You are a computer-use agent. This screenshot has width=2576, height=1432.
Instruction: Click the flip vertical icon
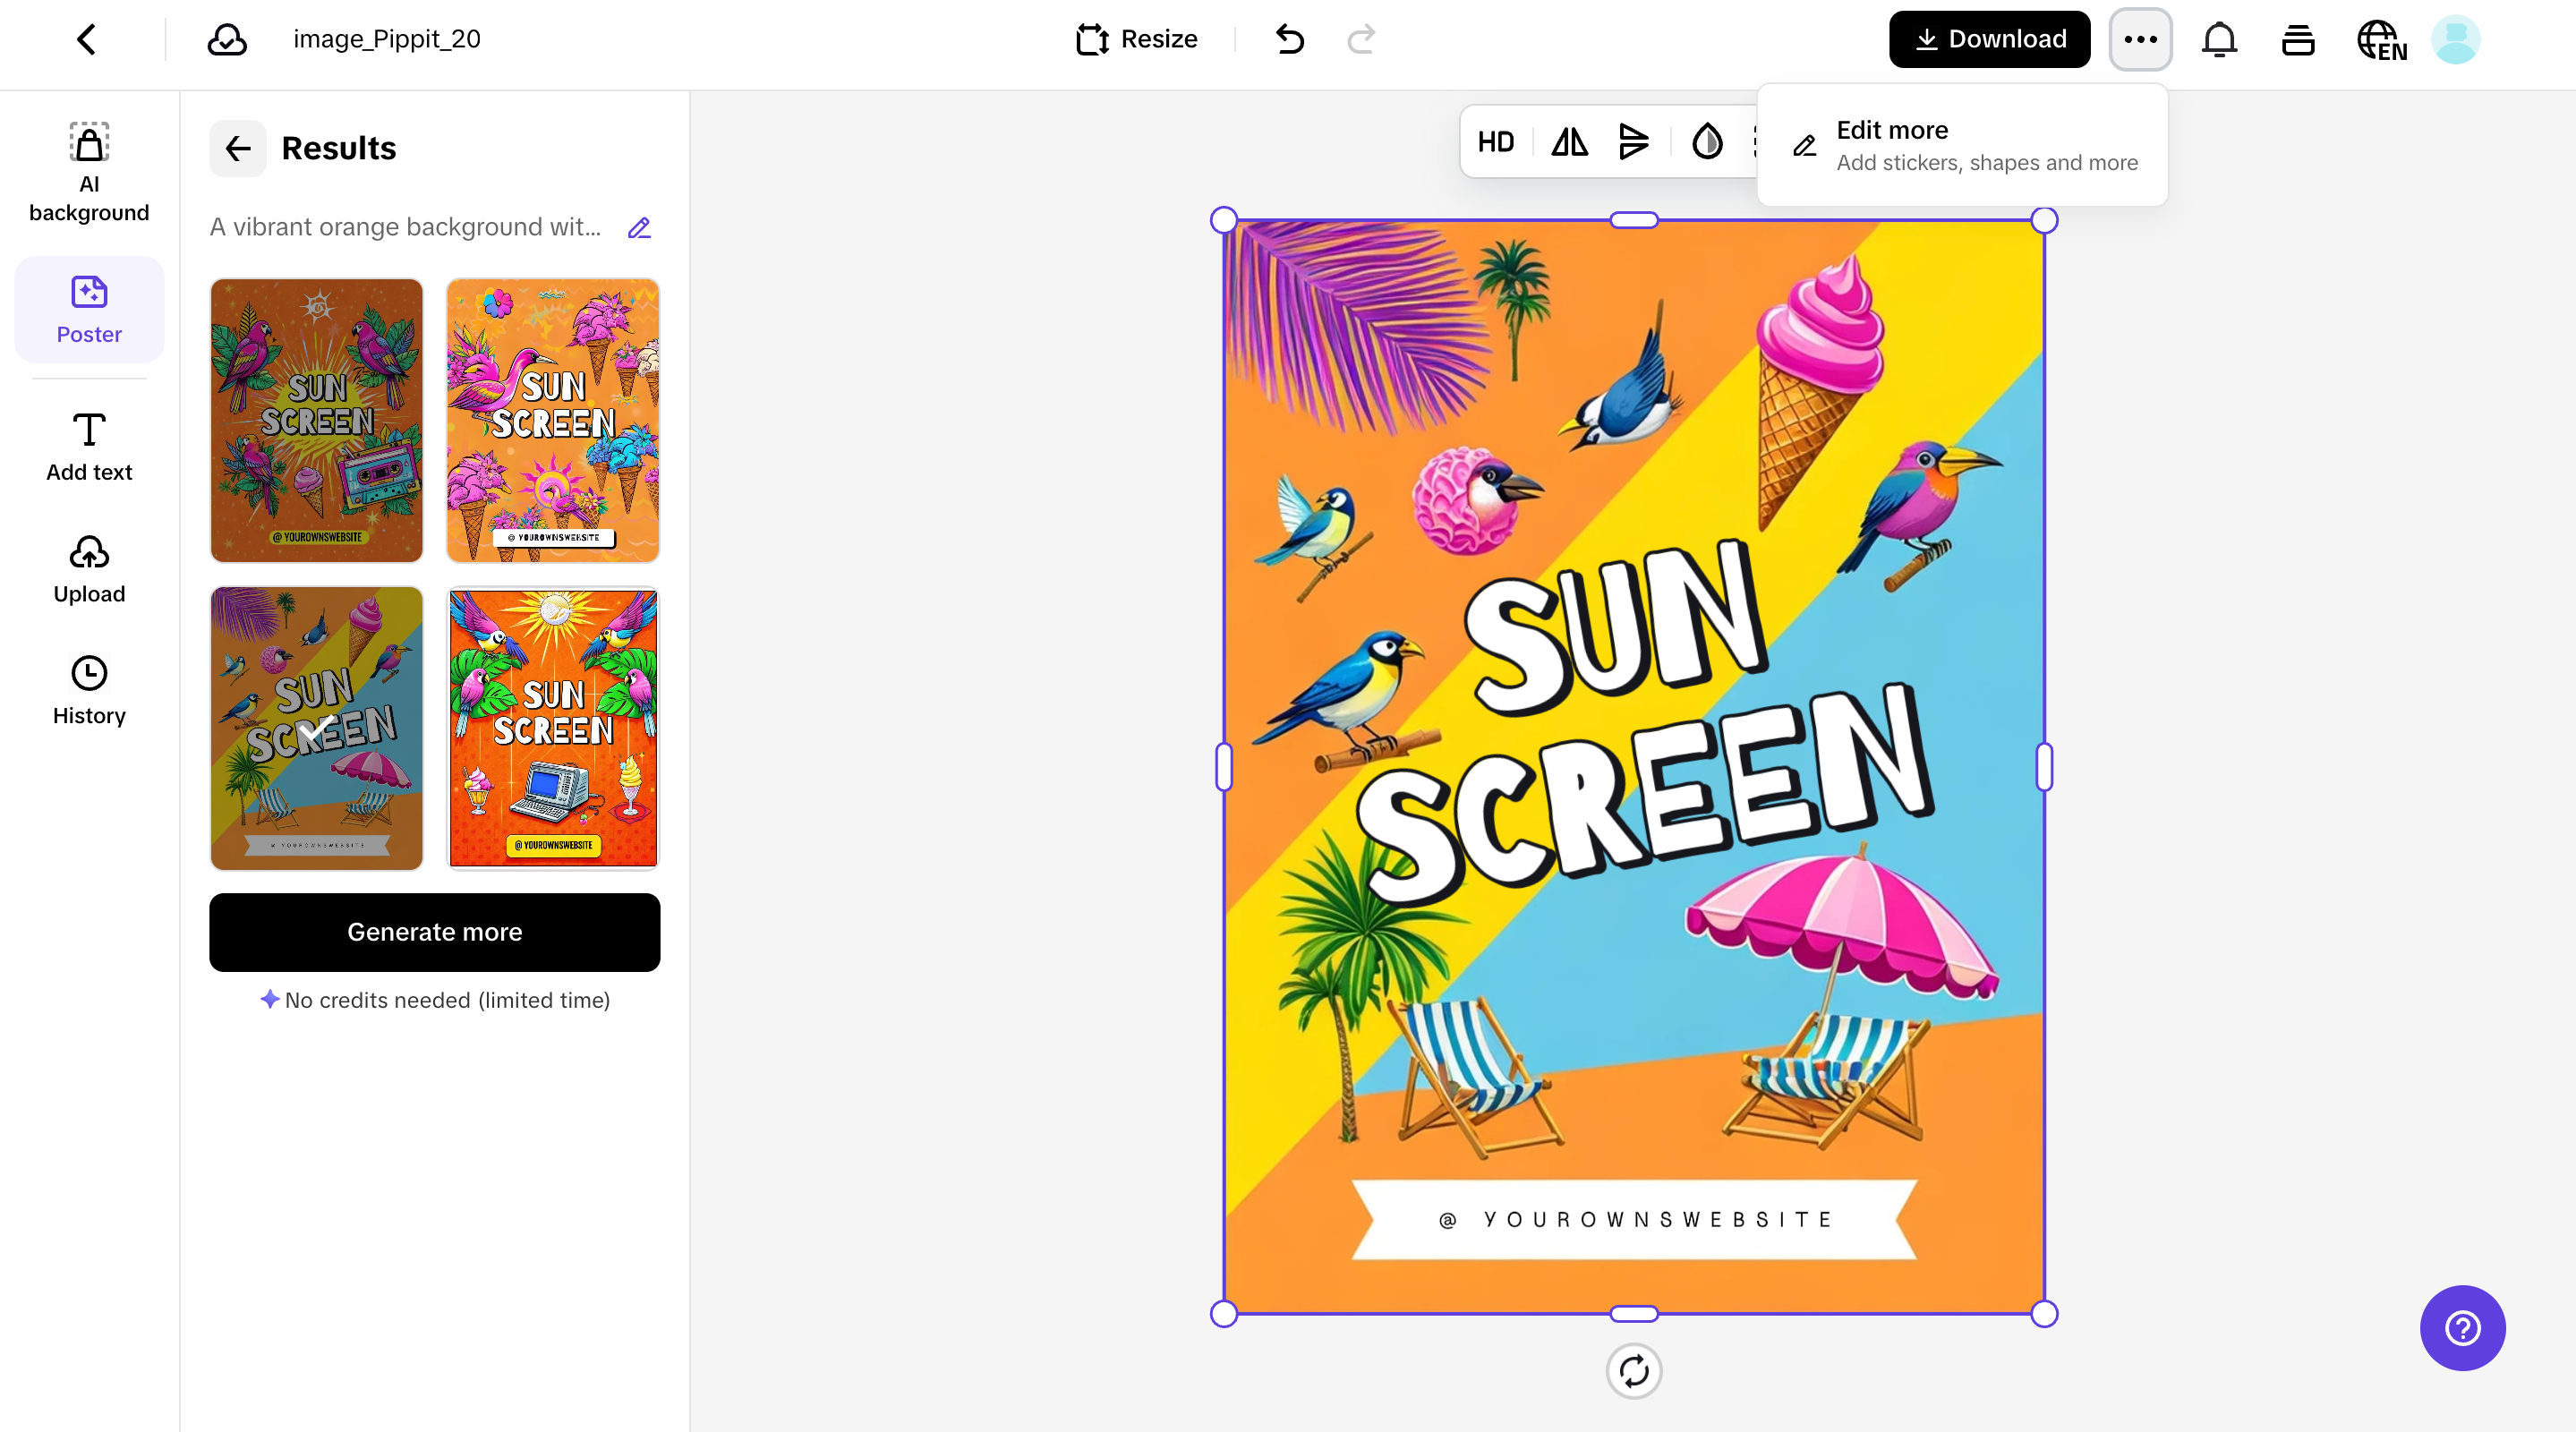click(x=1633, y=142)
